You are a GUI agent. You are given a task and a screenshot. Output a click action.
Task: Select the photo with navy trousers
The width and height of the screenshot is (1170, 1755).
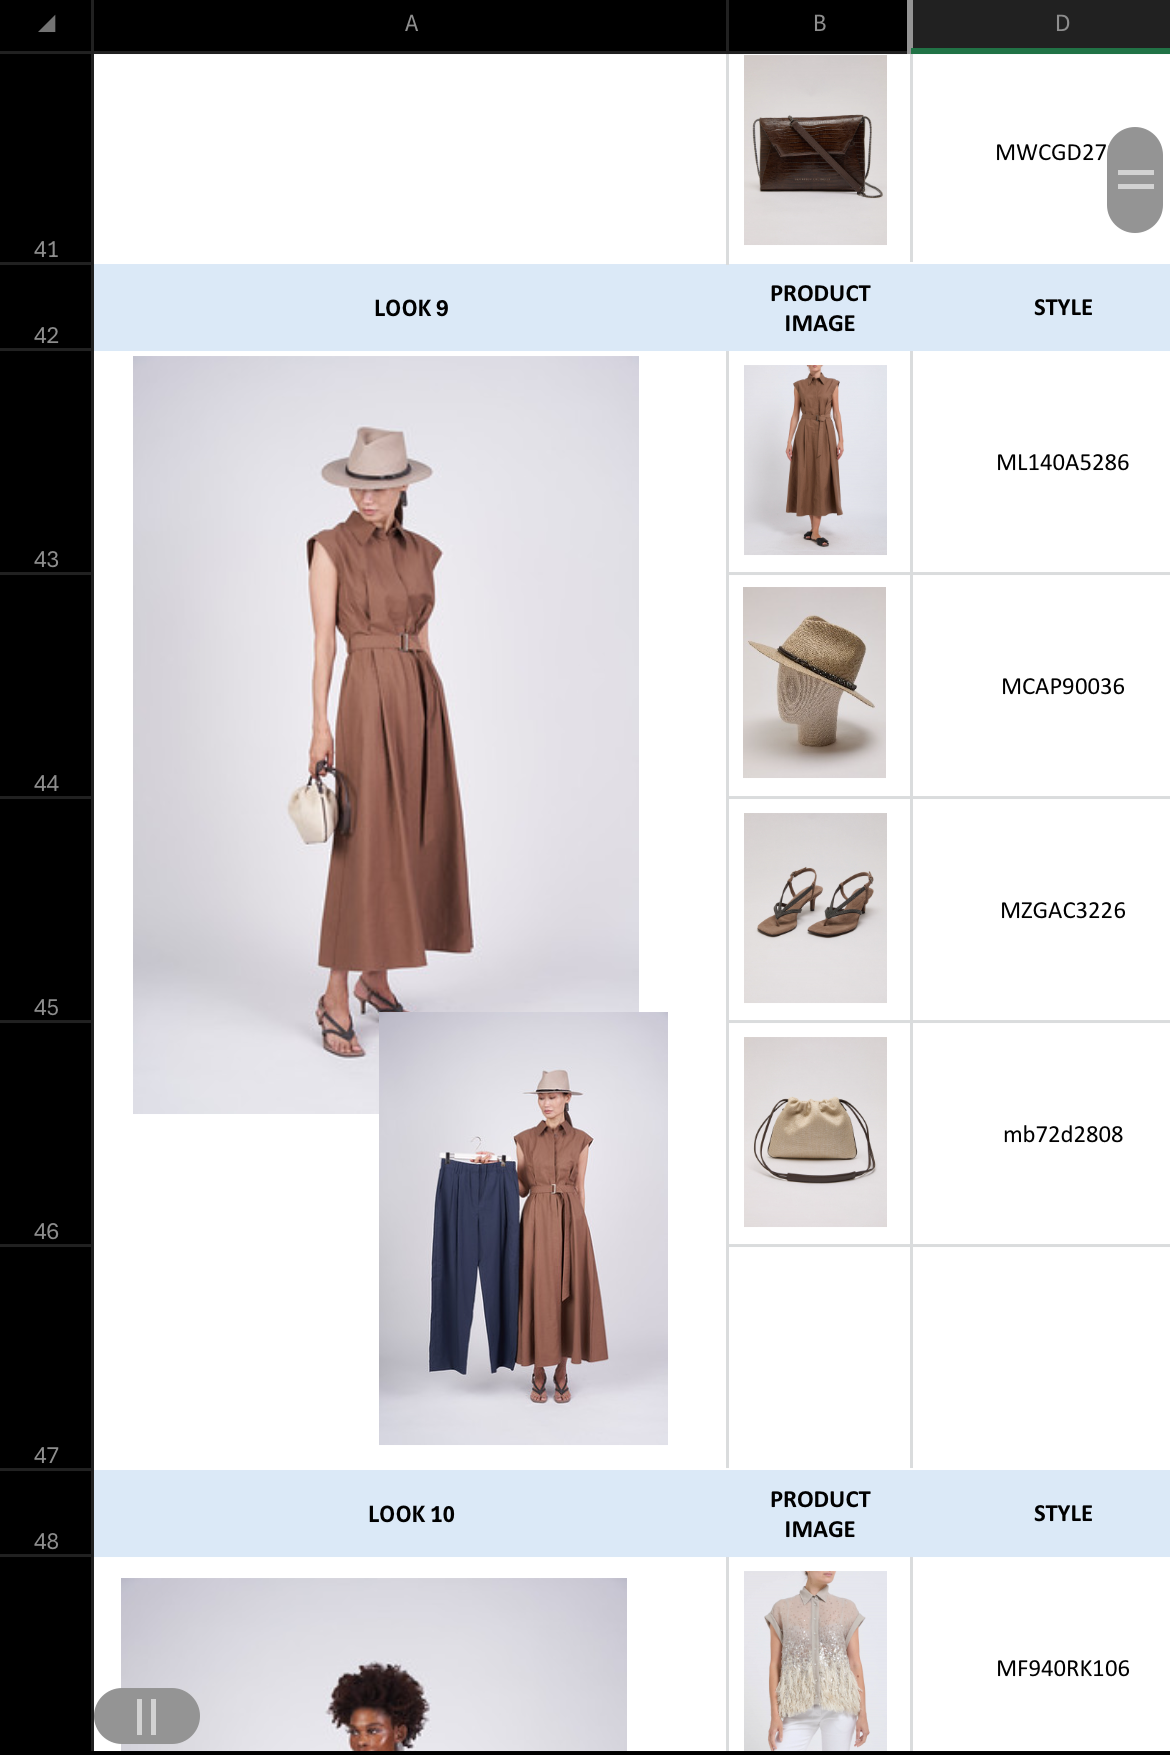[523, 1228]
